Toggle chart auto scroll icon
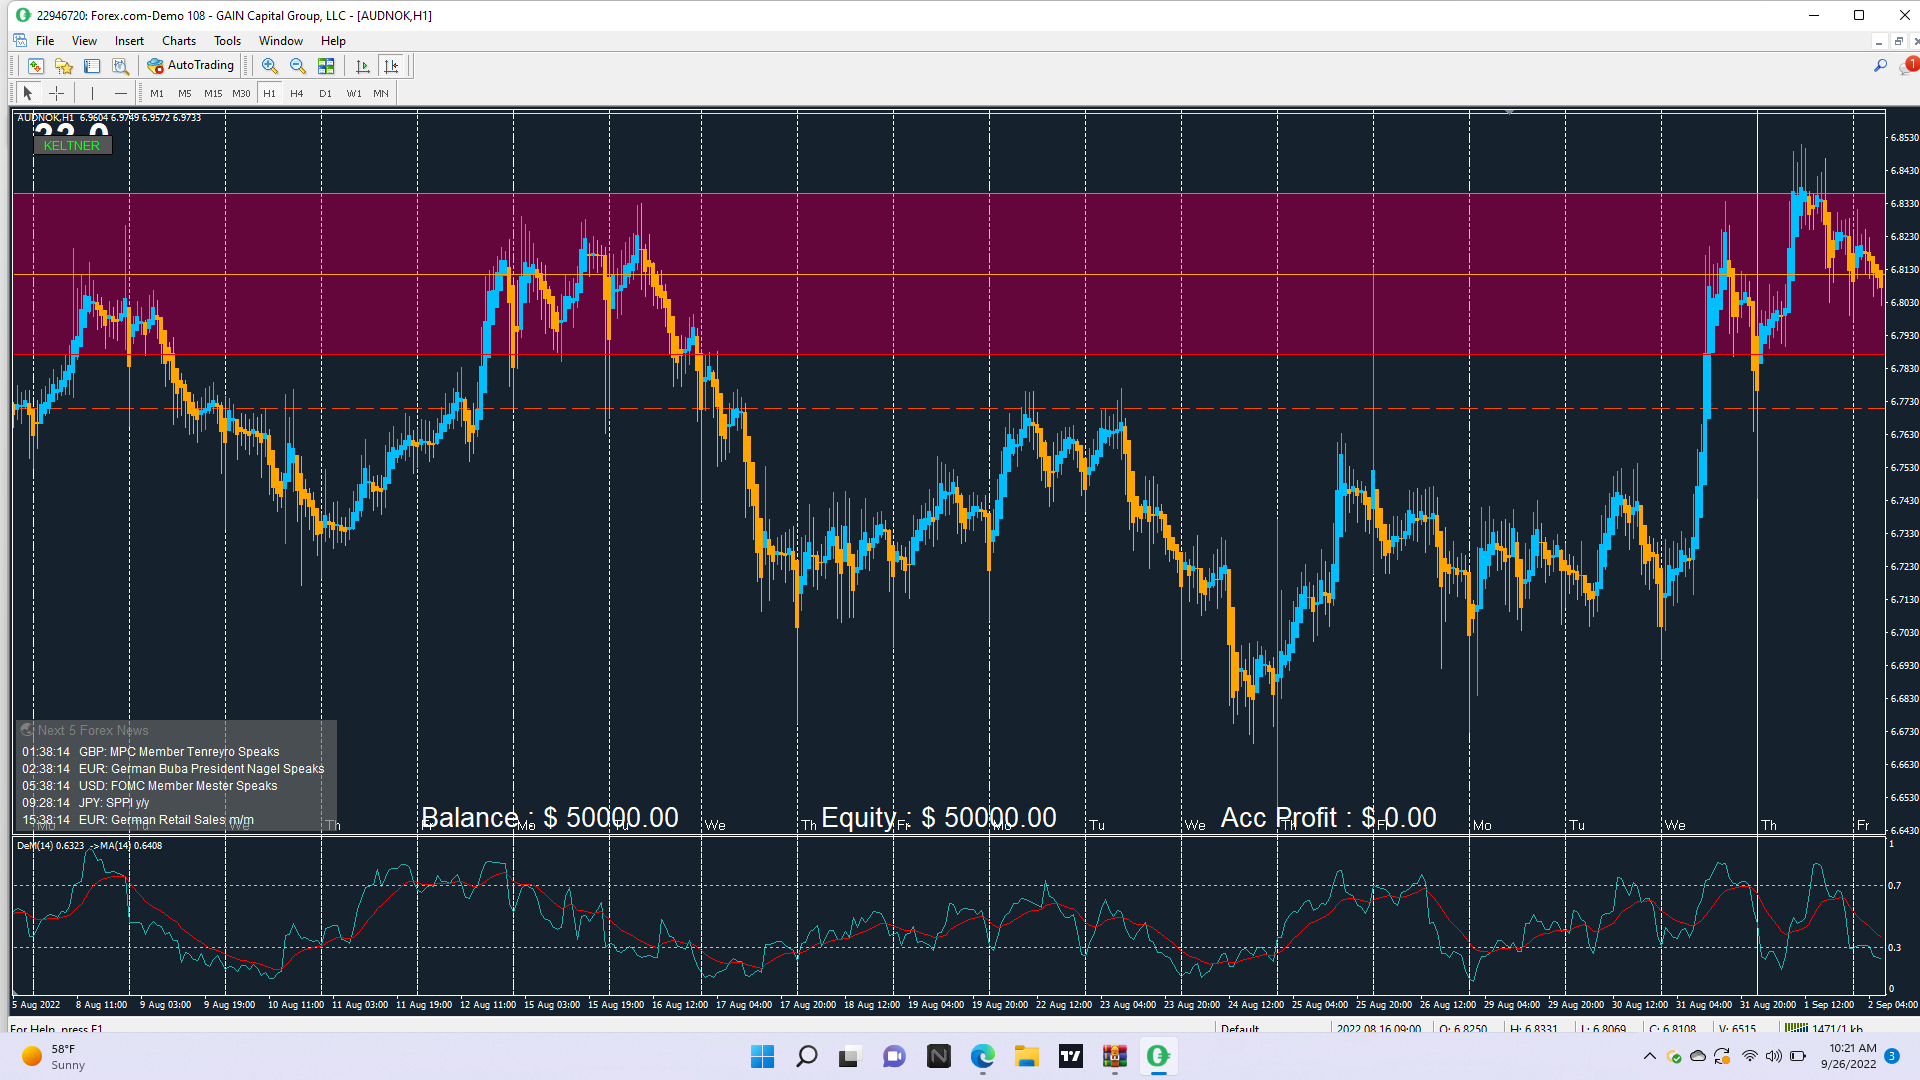This screenshot has width=1920, height=1080. point(363,66)
